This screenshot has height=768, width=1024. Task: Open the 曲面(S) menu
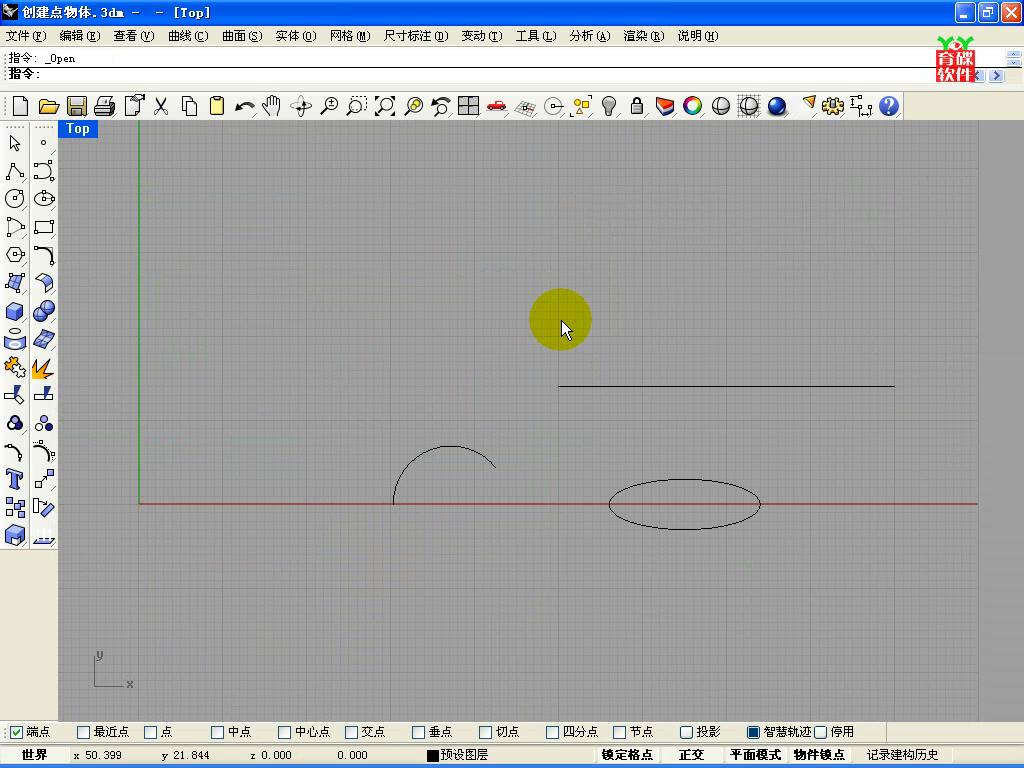[x=242, y=36]
